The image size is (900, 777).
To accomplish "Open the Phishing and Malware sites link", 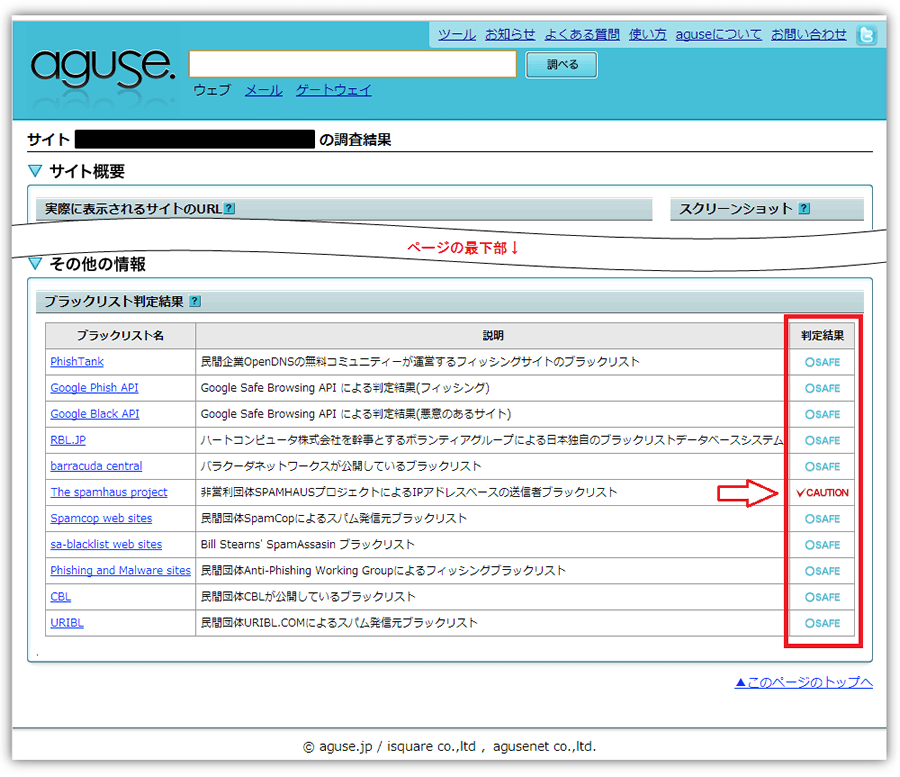I will [121, 570].
